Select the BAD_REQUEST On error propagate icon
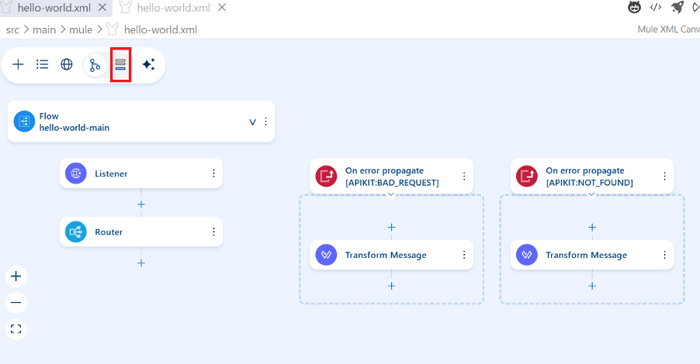This screenshot has width=700, height=364. pyautogui.click(x=326, y=176)
